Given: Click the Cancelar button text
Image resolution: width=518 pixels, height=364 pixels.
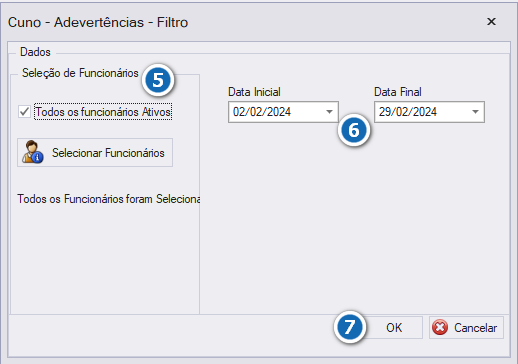Looking at the screenshot, I should point(475,328).
